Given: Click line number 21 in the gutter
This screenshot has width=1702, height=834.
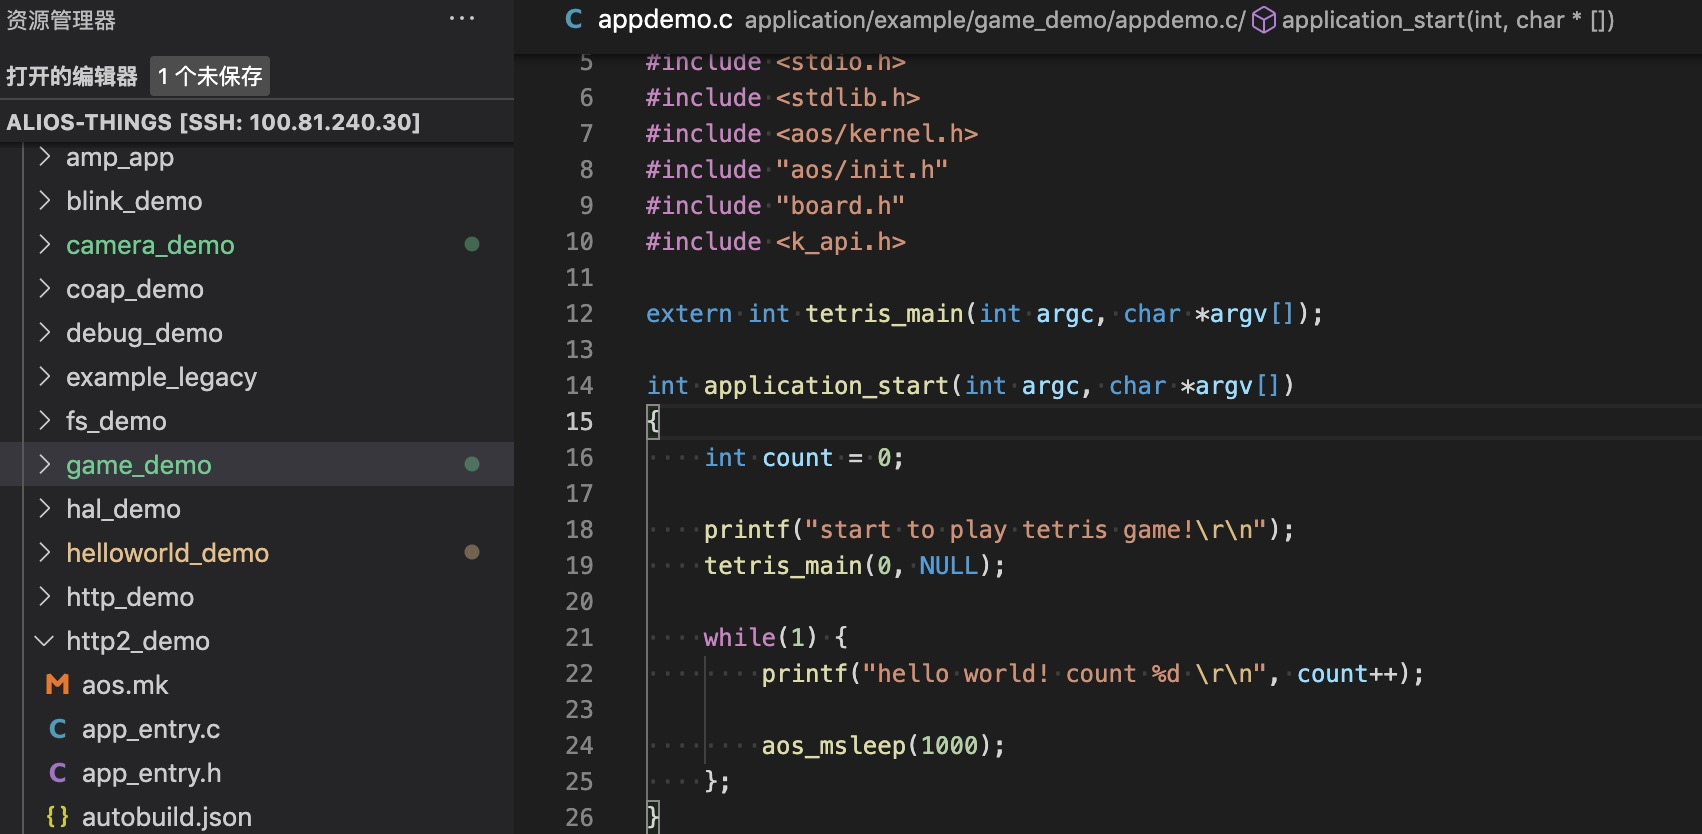Looking at the screenshot, I should (x=579, y=638).
